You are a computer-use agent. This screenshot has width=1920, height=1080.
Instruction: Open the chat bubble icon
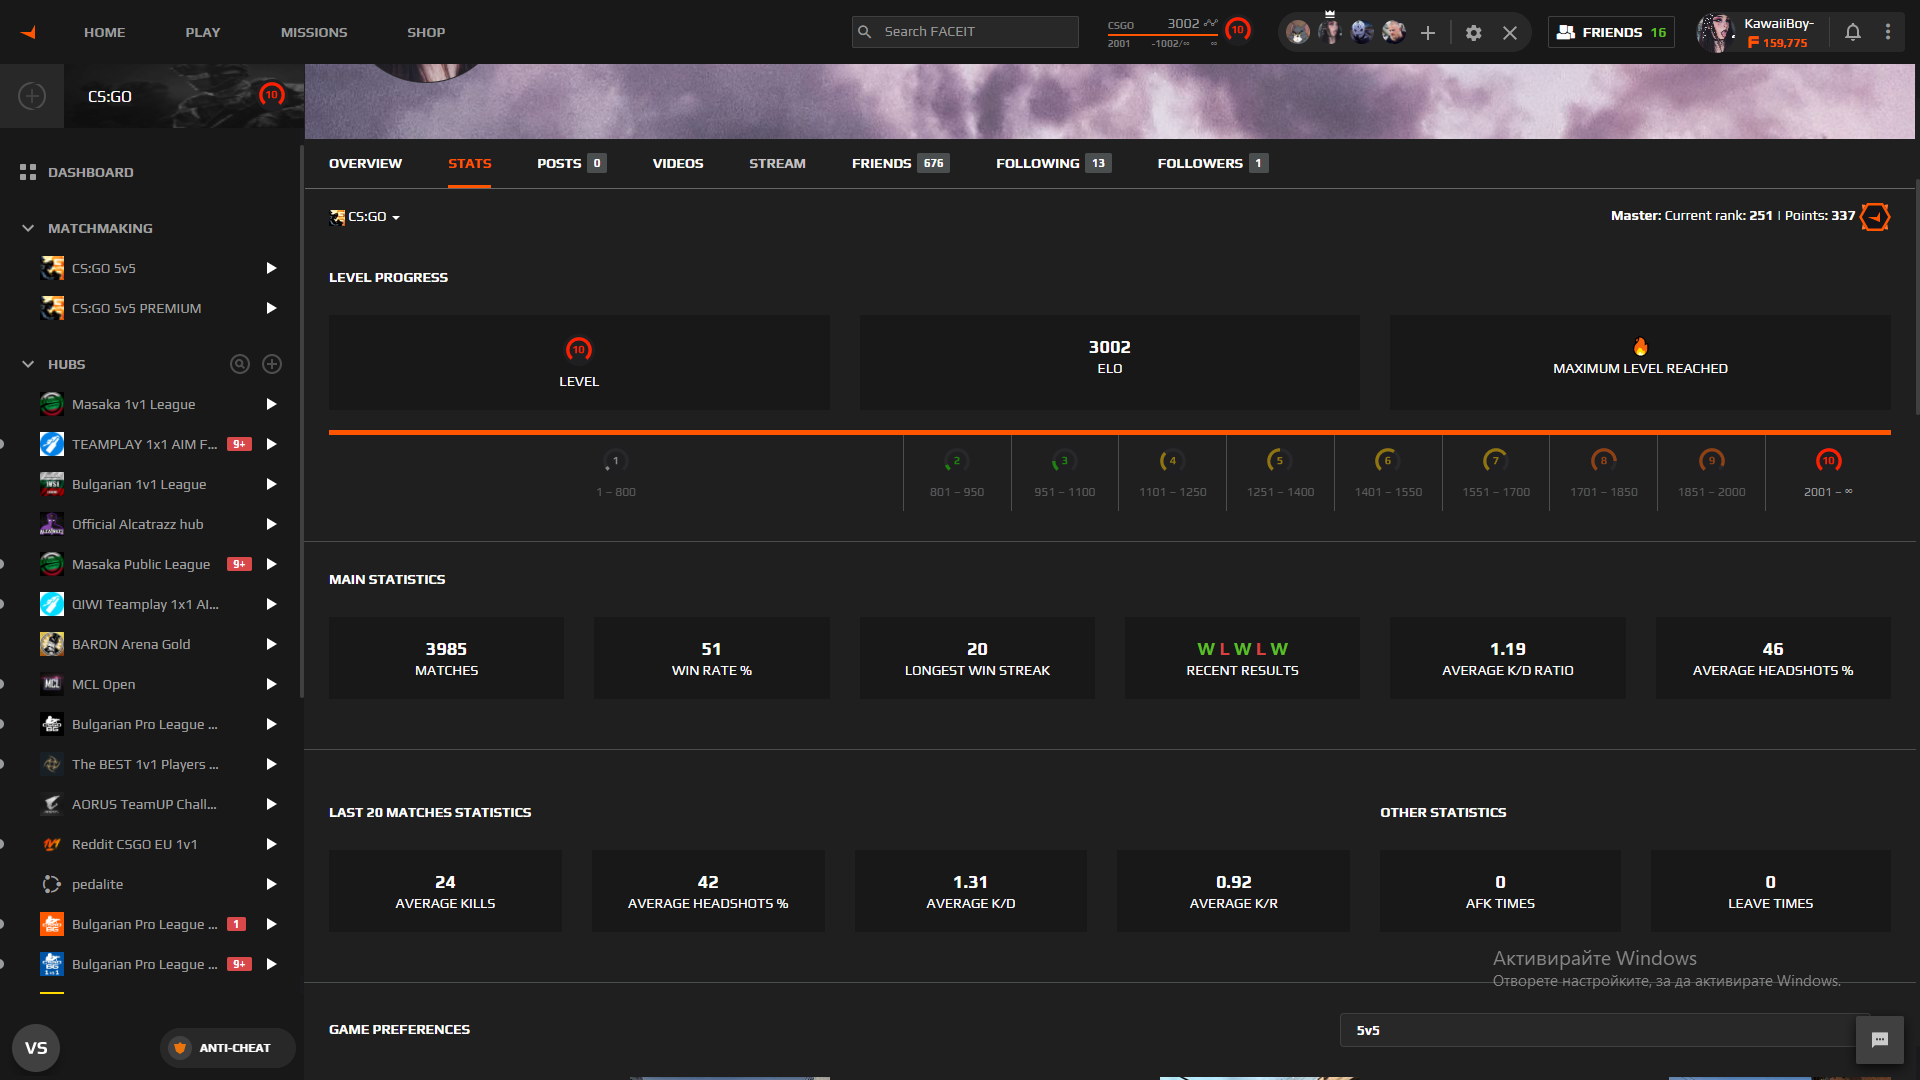pos(1879,1040)
